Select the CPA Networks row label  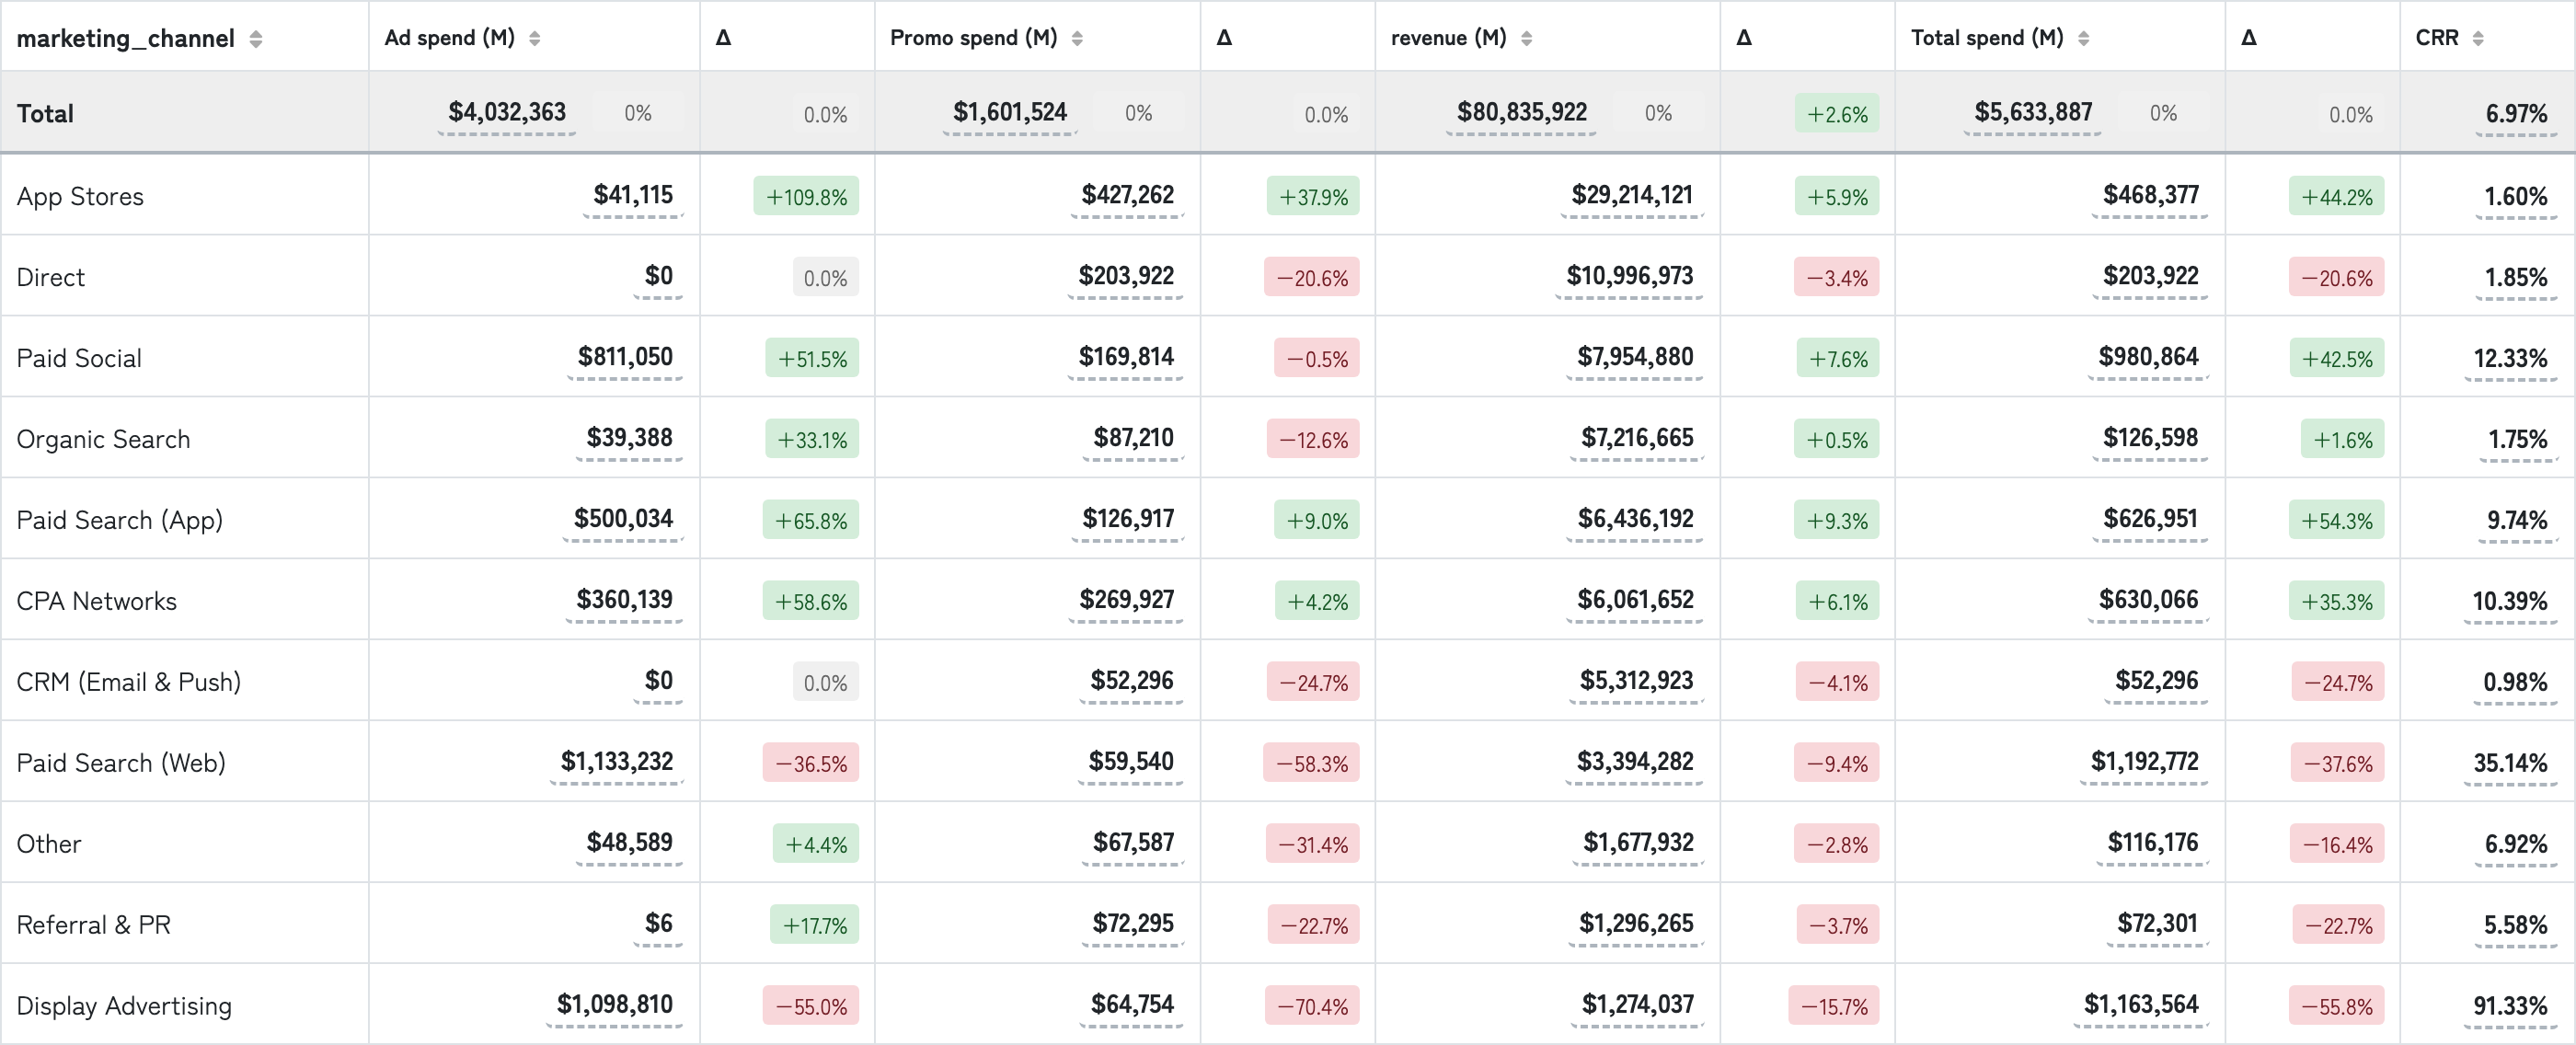tap(97, 601)
